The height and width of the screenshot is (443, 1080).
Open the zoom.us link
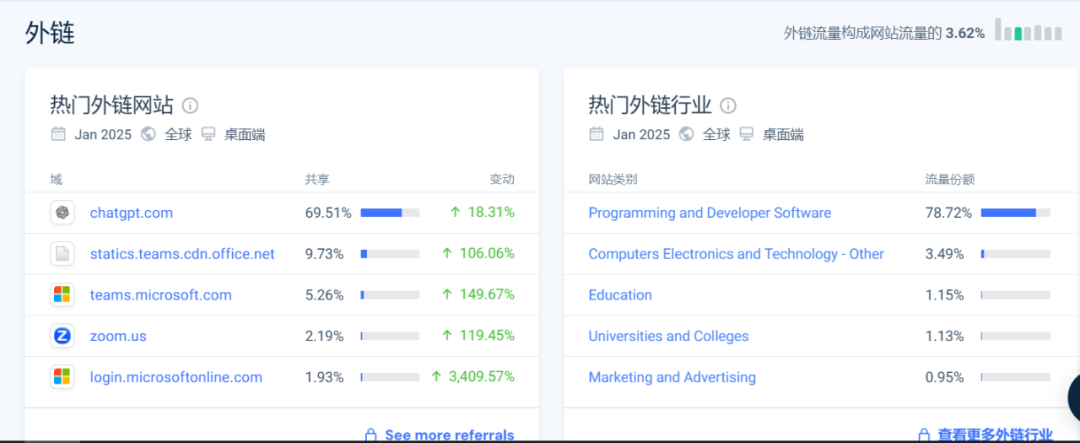[x=118, y=336]
